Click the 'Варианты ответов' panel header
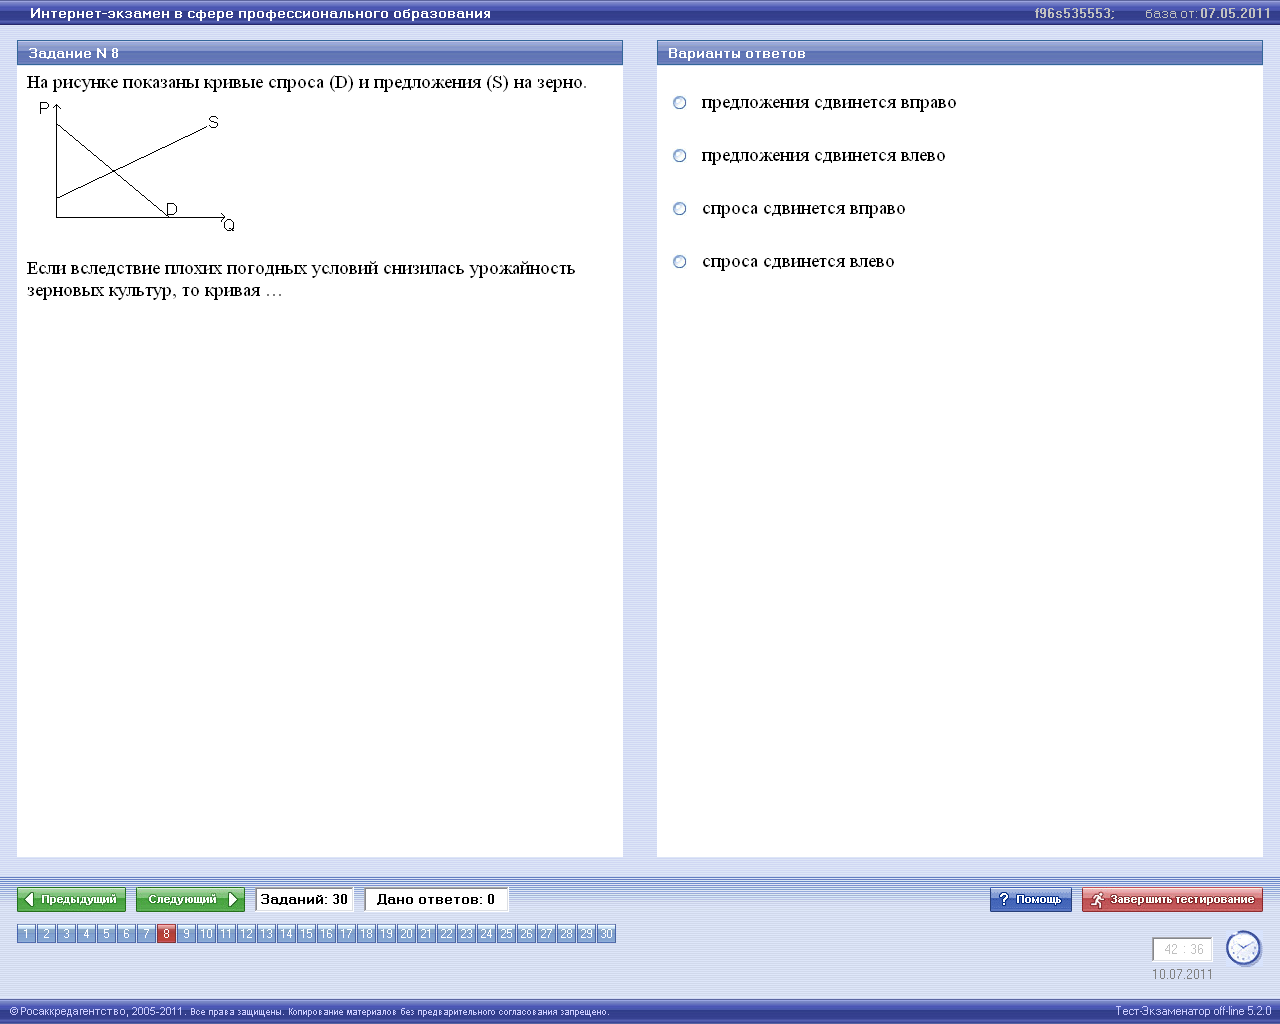 pos(960,53)
